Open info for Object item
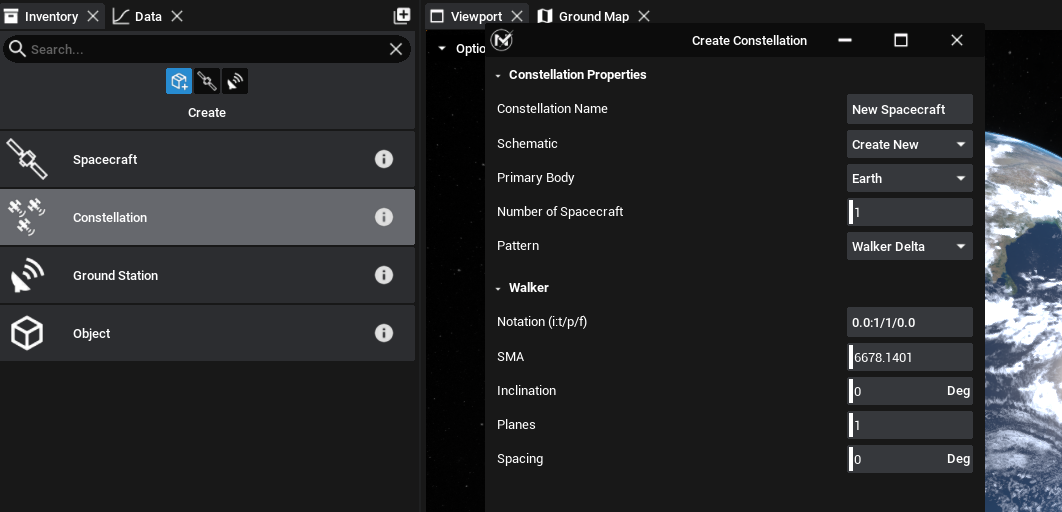The image size is (1062, 512). (384, 333)
